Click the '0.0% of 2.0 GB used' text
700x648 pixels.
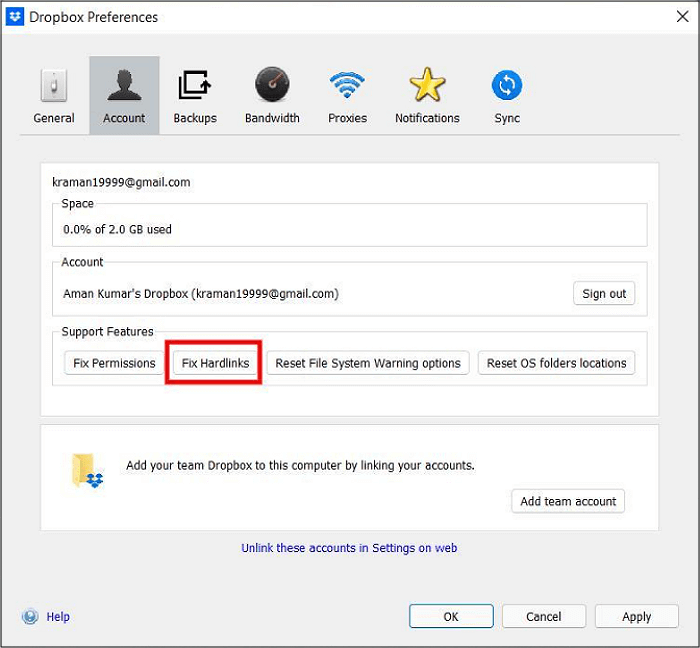coord(117,229)
